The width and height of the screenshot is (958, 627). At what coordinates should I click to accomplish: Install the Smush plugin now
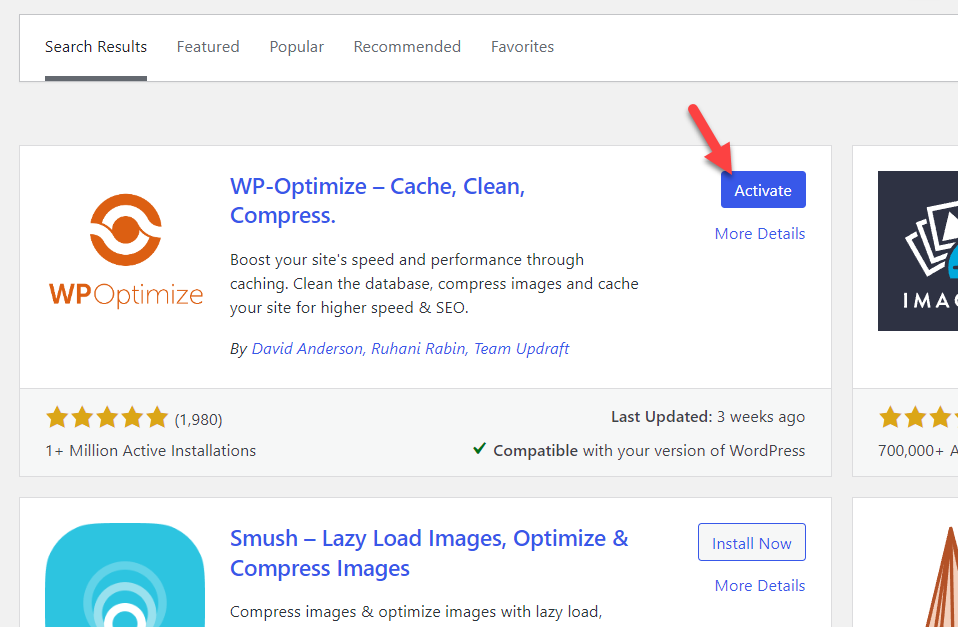click(x=751, y=542)
